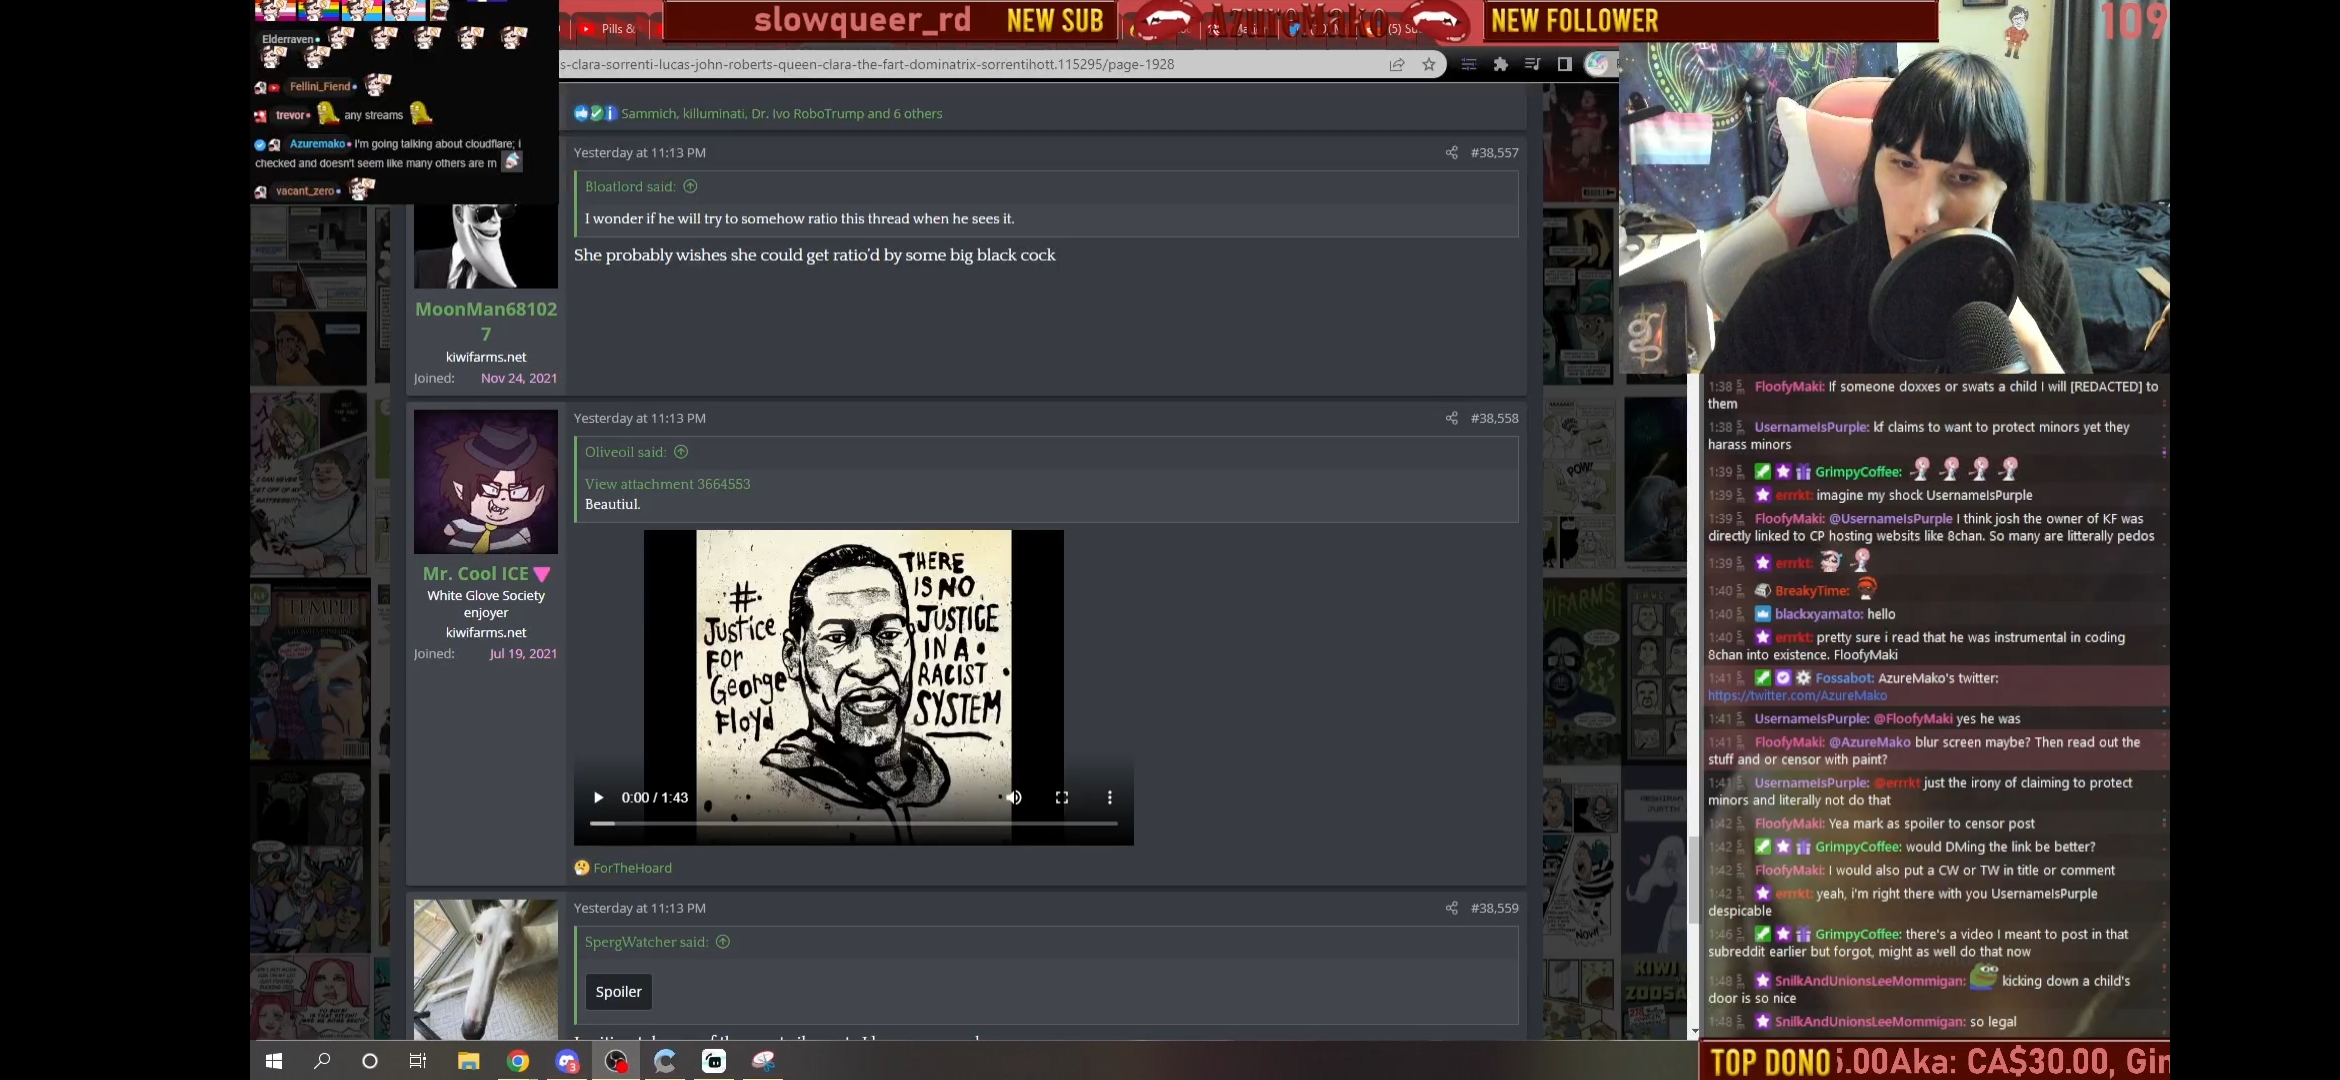The image size is (2340, 1080).
Task: Open the browser profile avatar
Action: point(1598,64)
